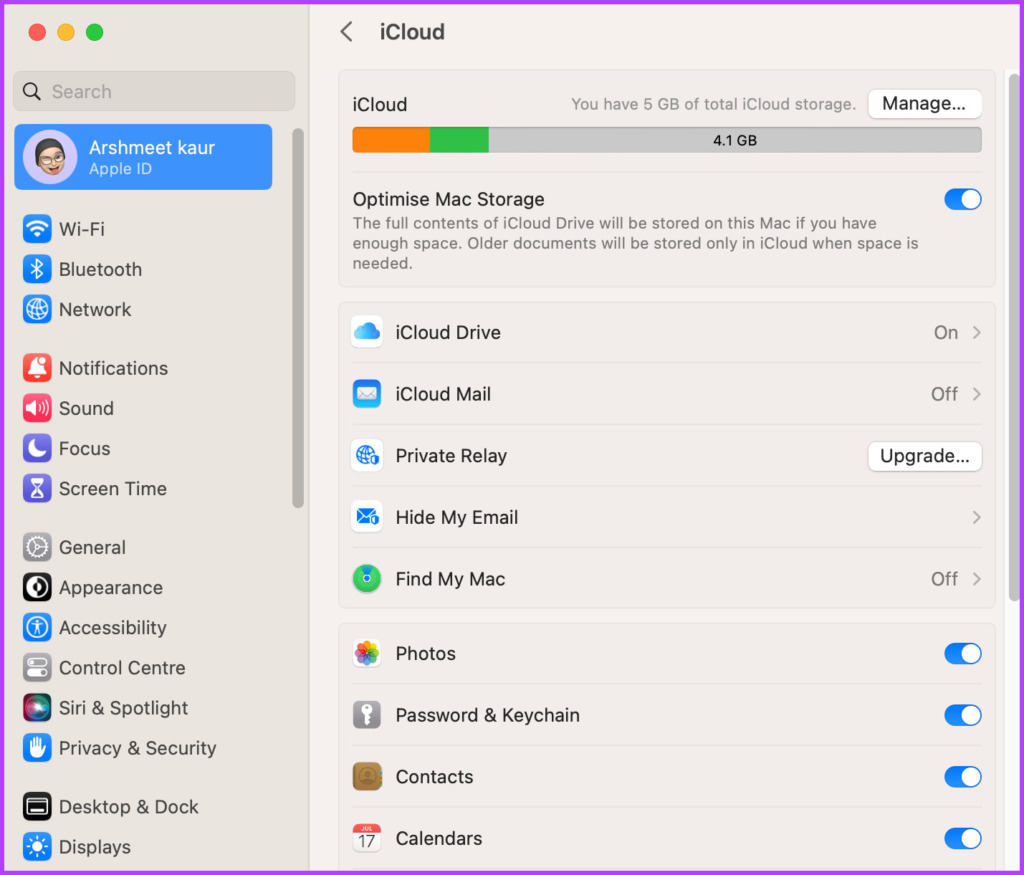1024x875 pixels.
Task: Click the Accessibility icon
Action: (37, 628)
